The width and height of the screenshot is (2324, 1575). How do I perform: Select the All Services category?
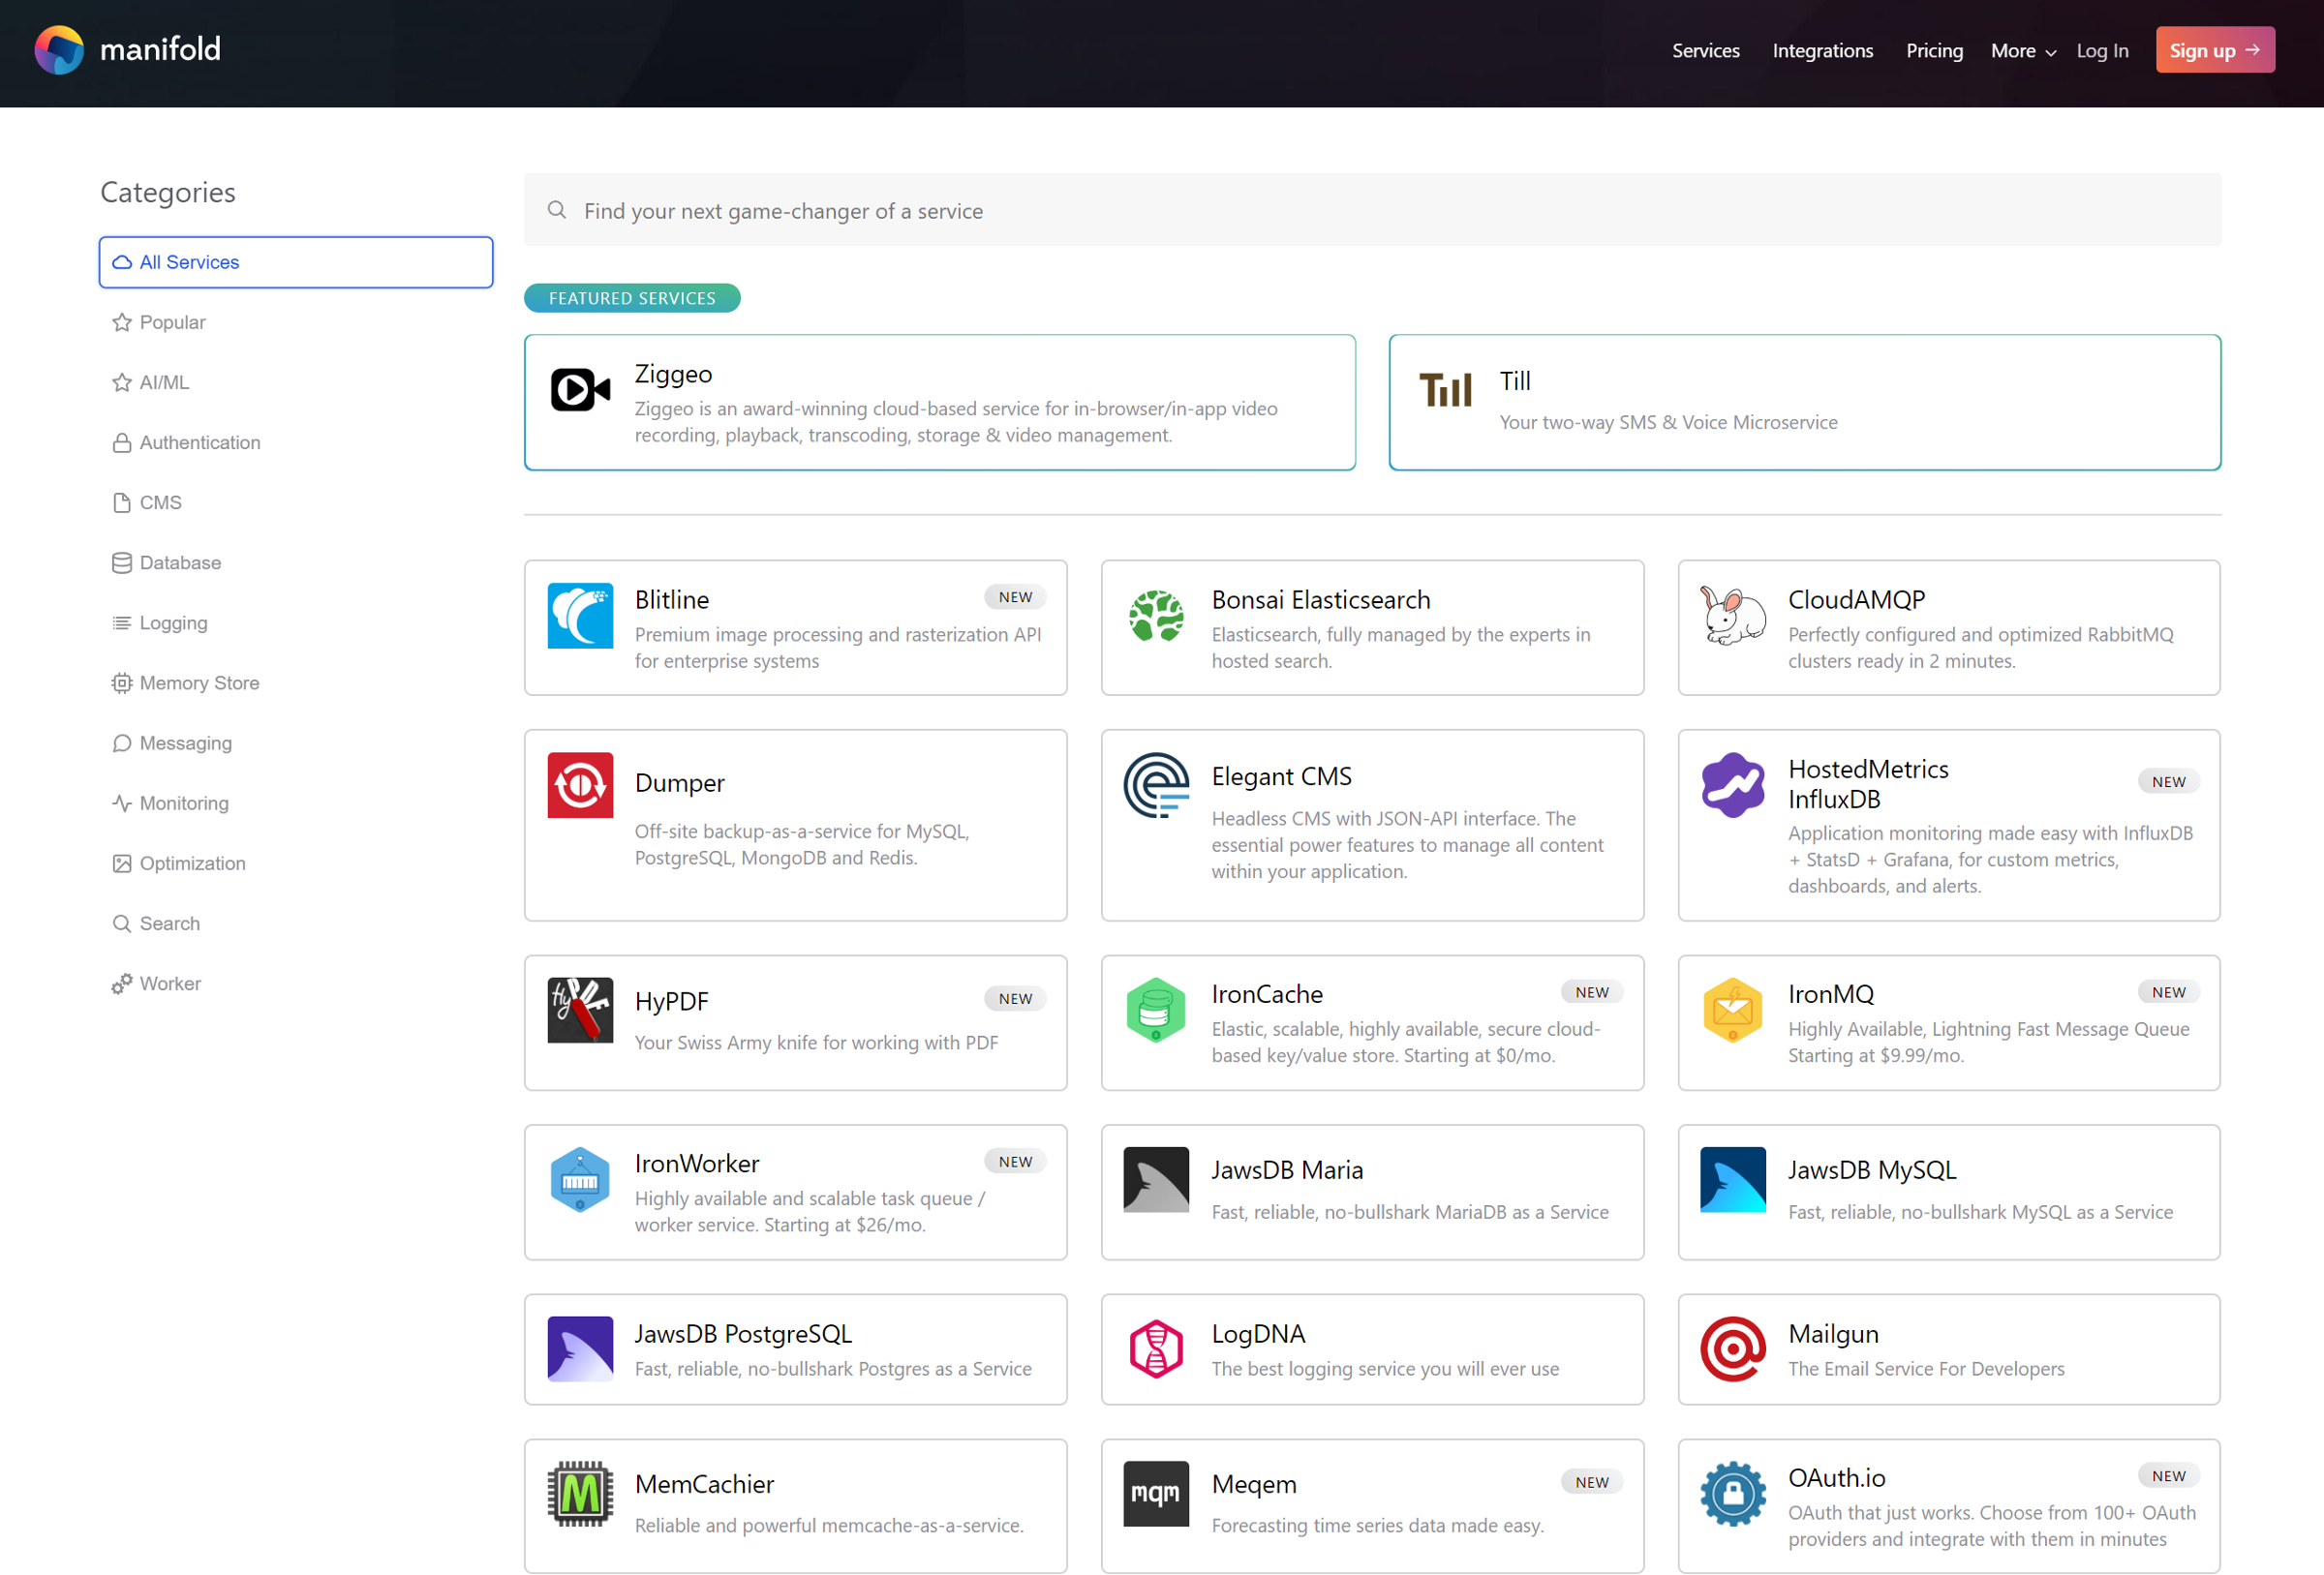point(296,262)
